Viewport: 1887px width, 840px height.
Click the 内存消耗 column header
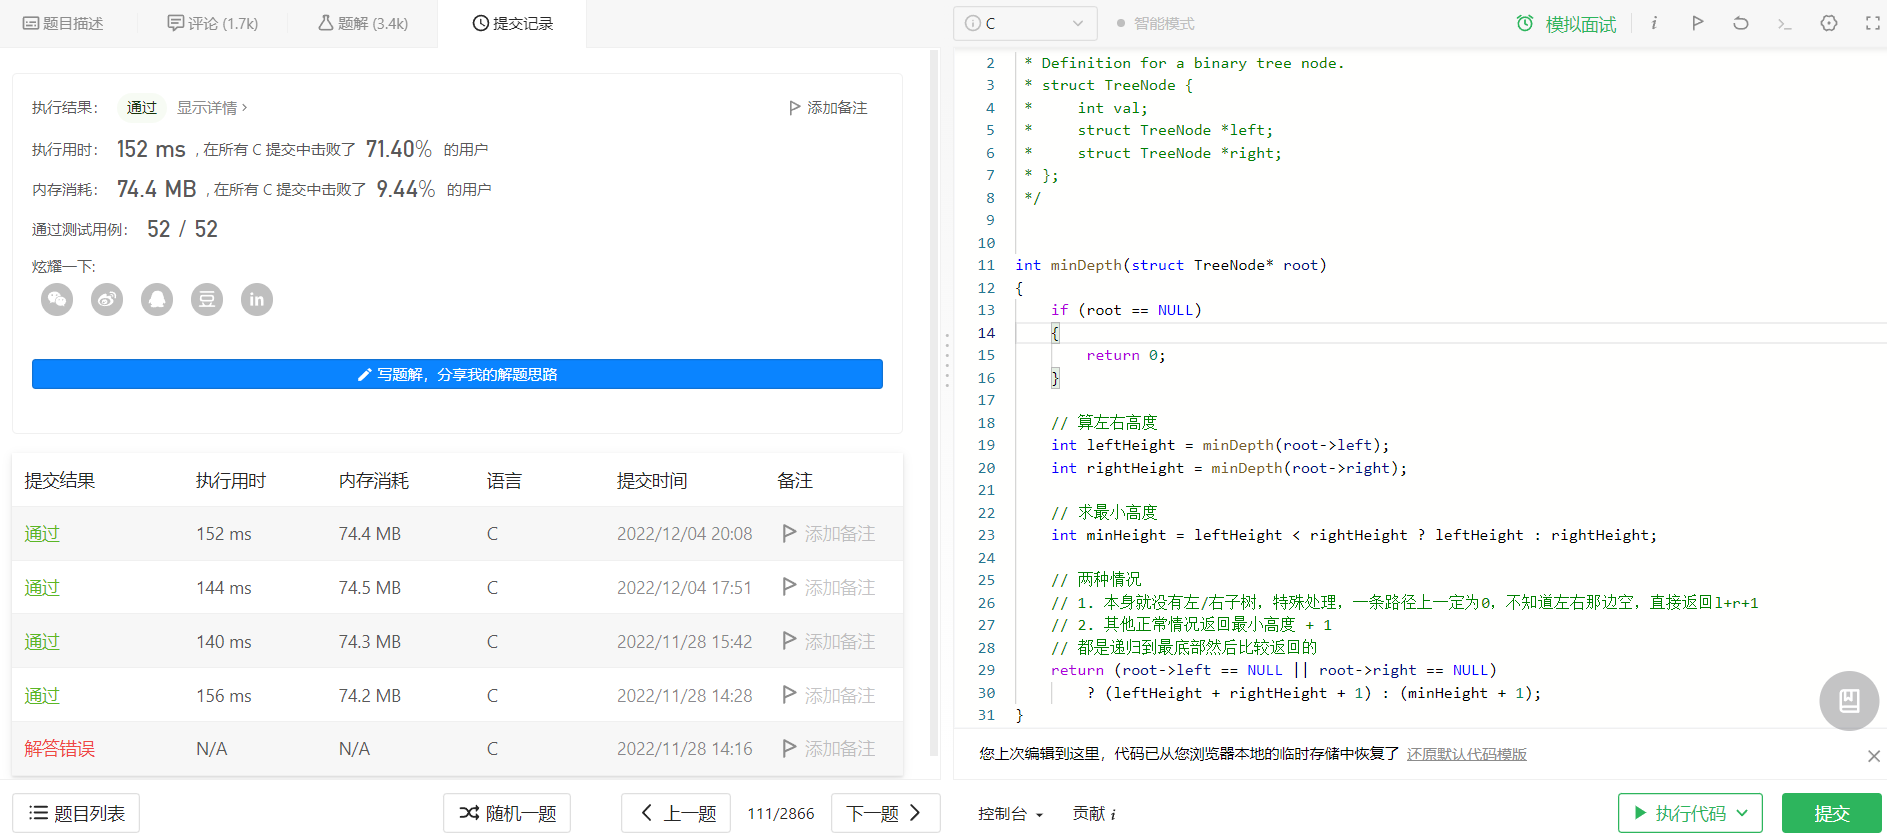click(x=374, y=481)
